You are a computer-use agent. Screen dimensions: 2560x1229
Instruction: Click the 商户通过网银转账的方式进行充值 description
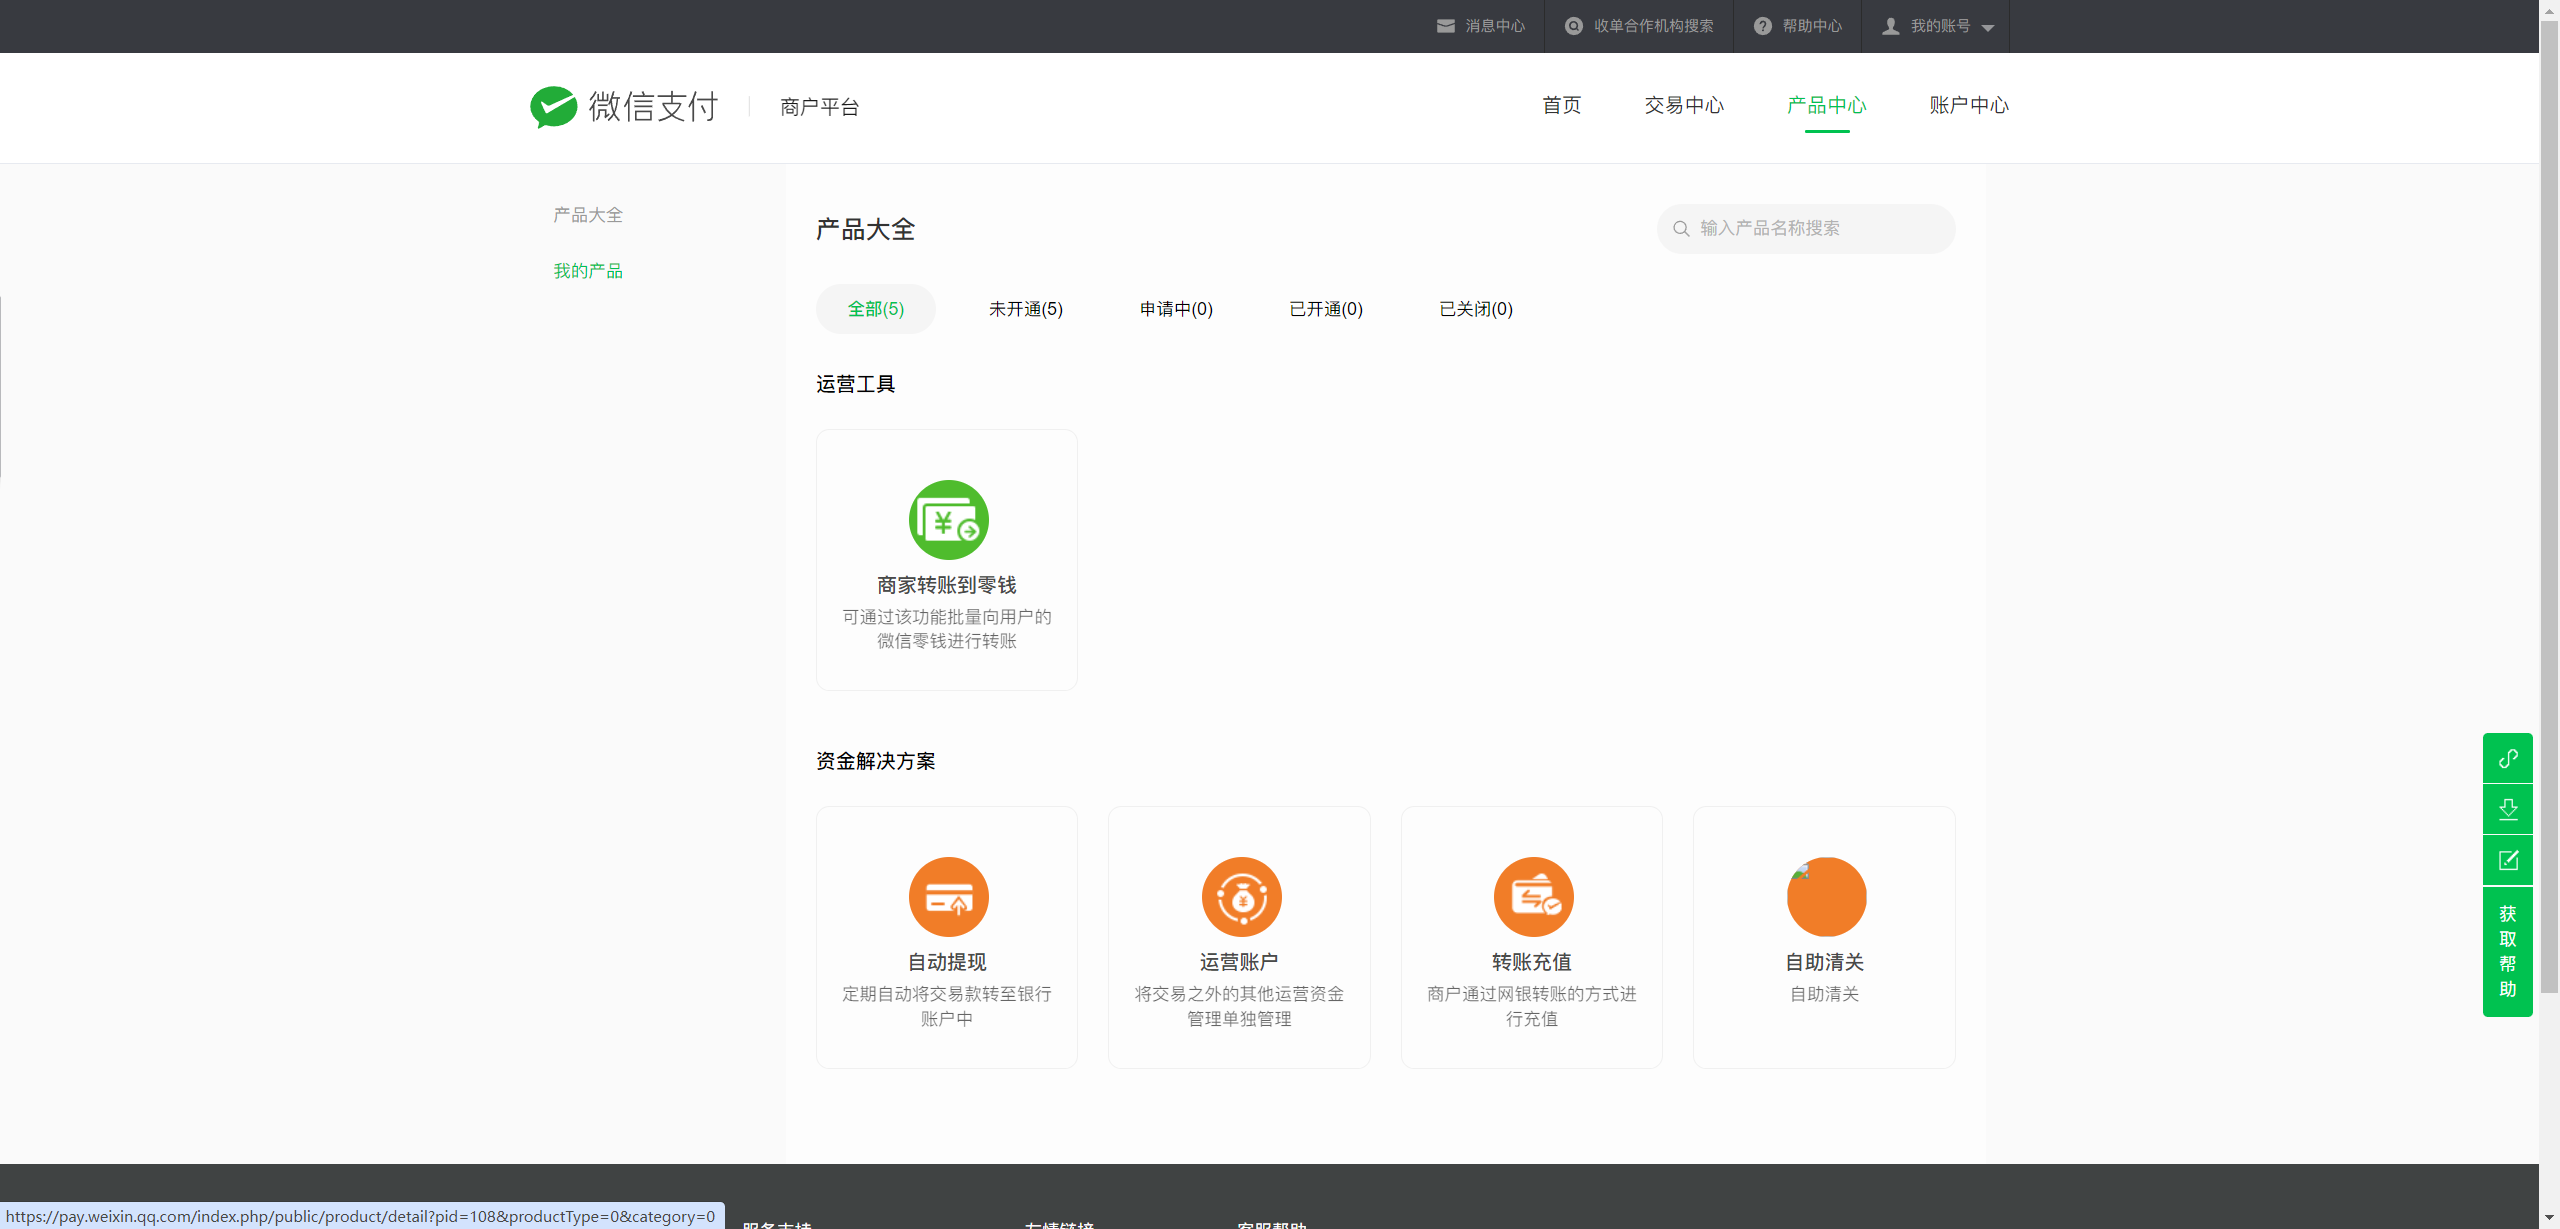pos(1532,1006)
